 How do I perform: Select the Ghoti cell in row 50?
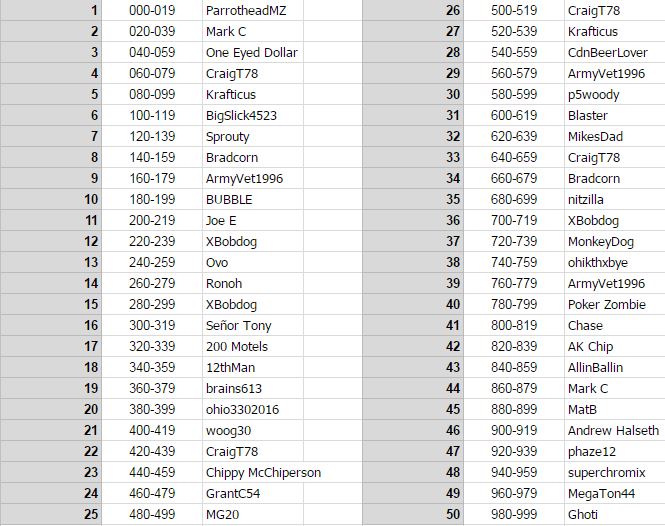coord(615,515)
